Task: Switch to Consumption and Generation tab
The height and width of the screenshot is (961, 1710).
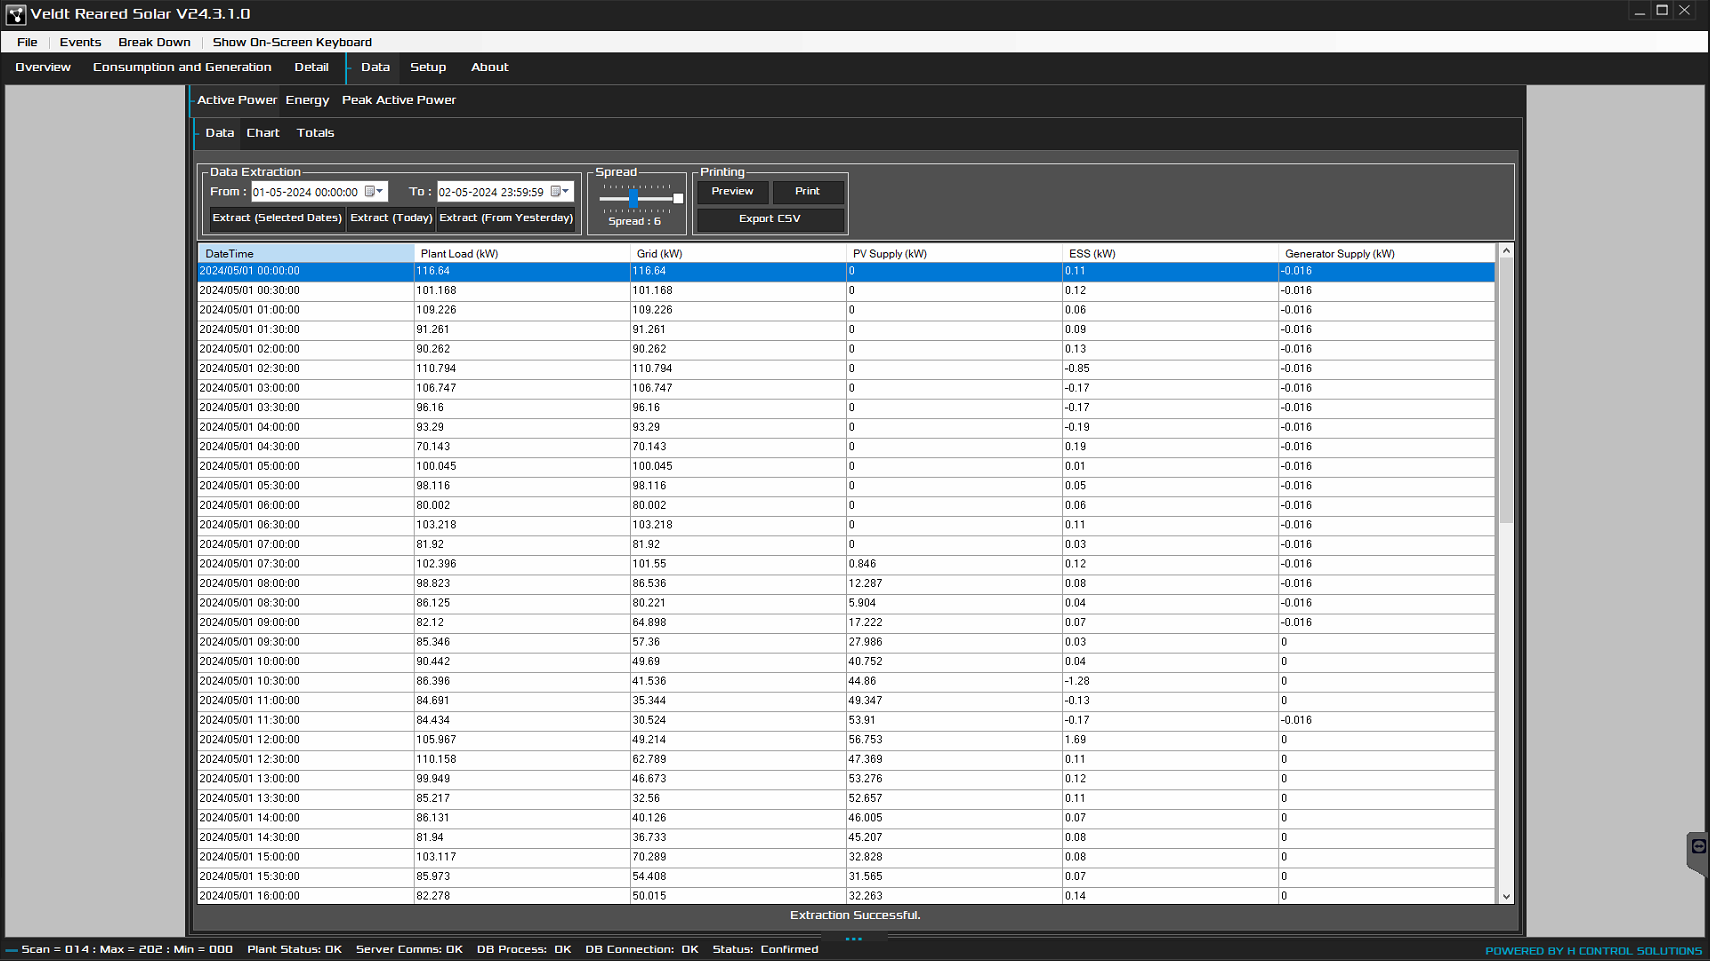Action: (x=182, y=67)
